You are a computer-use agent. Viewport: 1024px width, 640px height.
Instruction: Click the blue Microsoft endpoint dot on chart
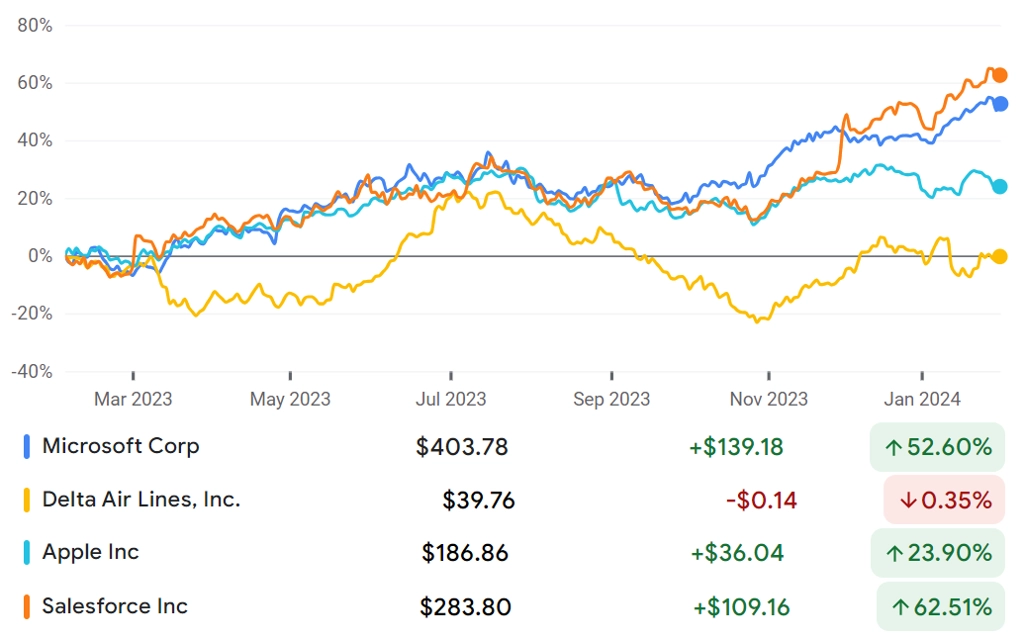point(1000,104)
